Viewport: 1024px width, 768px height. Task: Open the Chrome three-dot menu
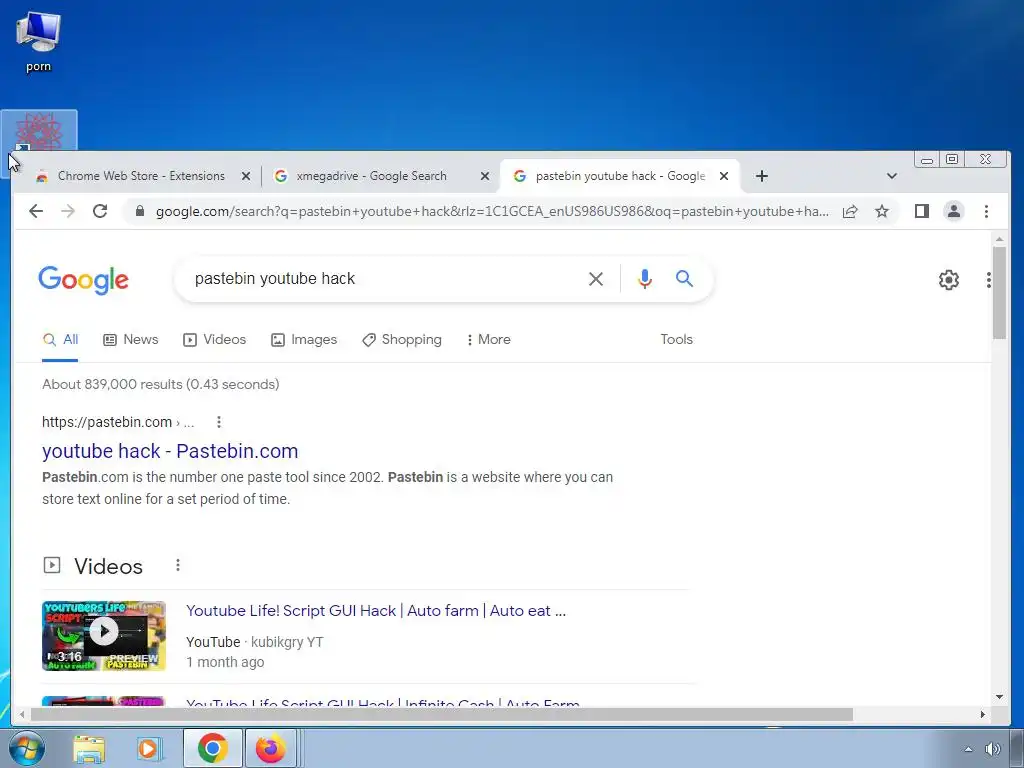point(986,211)
